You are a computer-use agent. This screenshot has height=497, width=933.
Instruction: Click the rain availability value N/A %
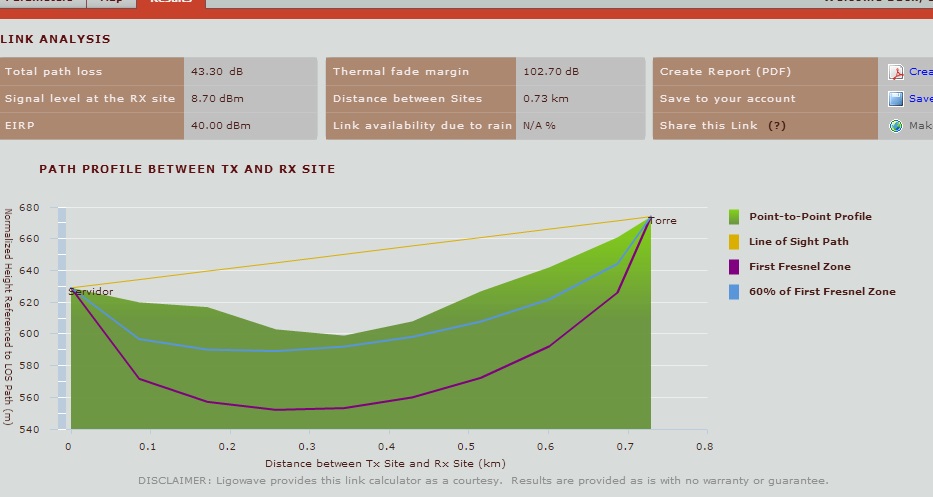click(x=539, y=126)
